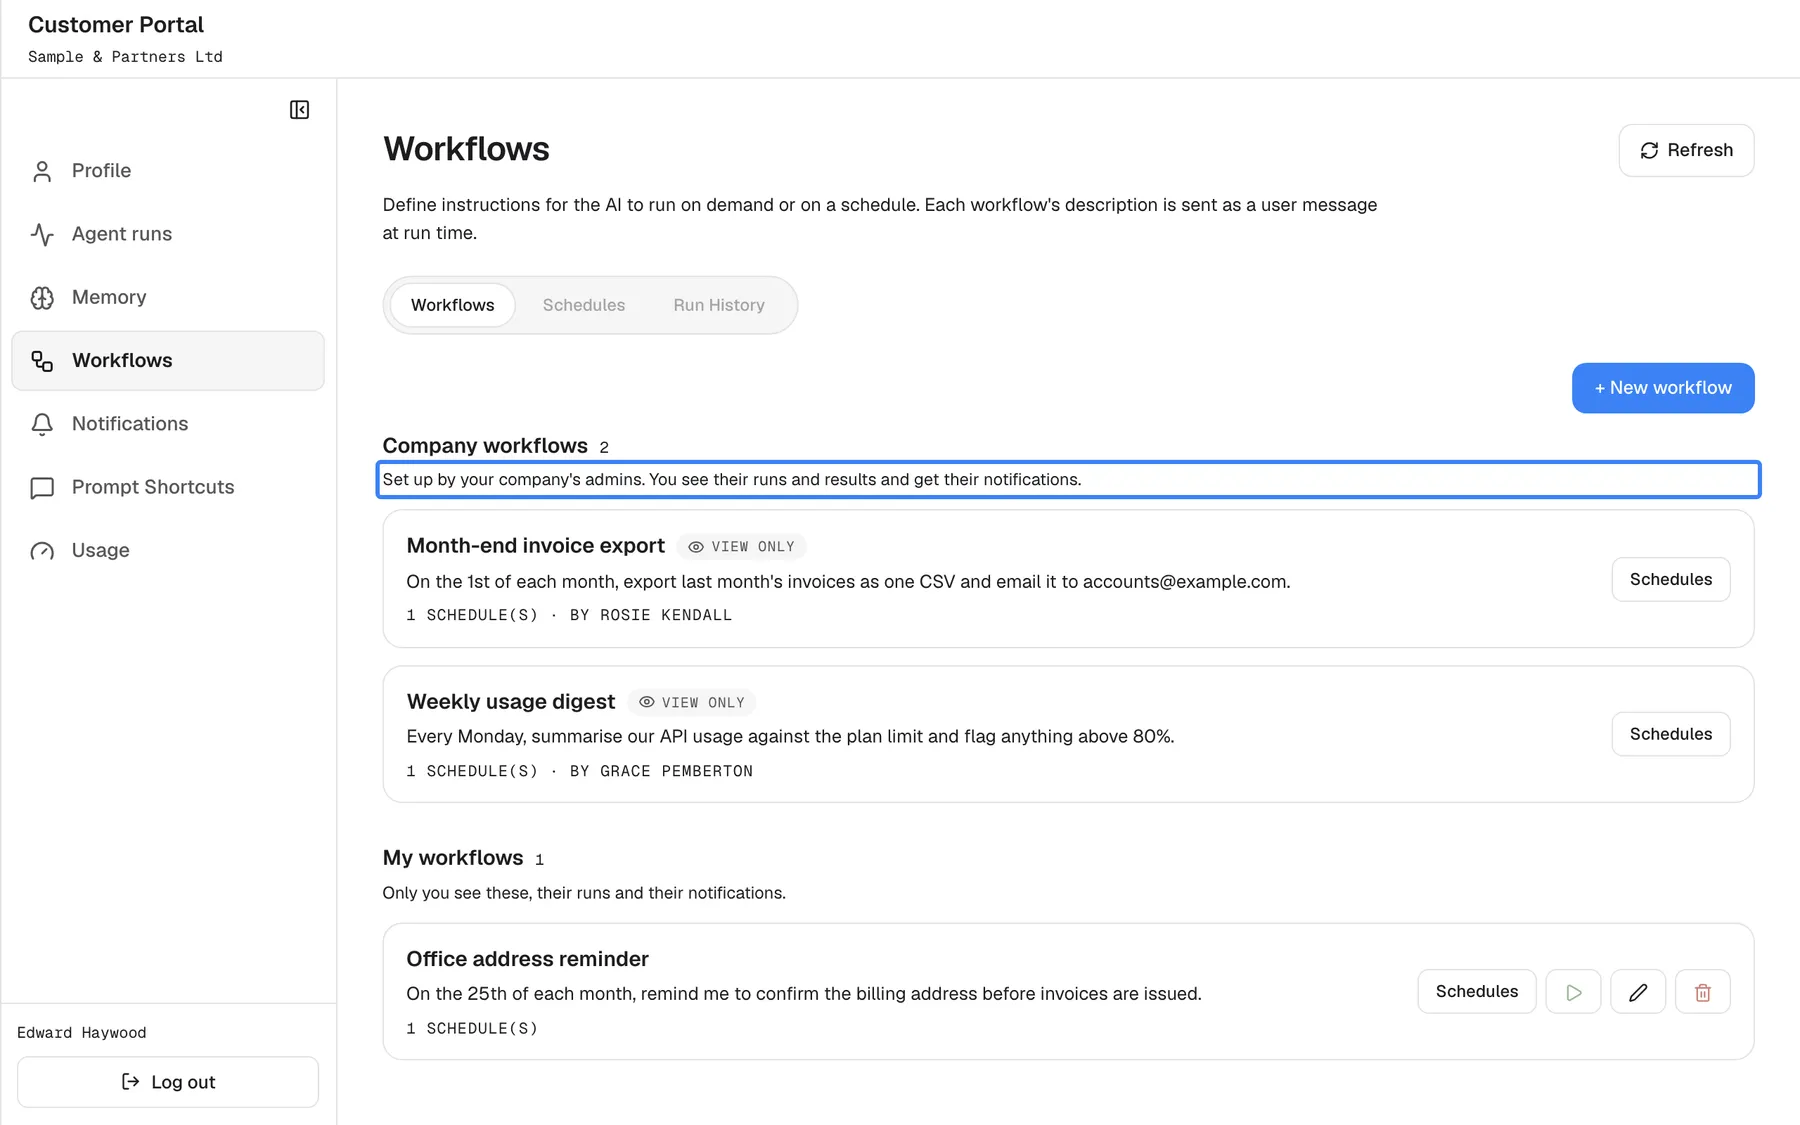
Task: Open Profile from the sidebar
Action: [x=168, y=171]
